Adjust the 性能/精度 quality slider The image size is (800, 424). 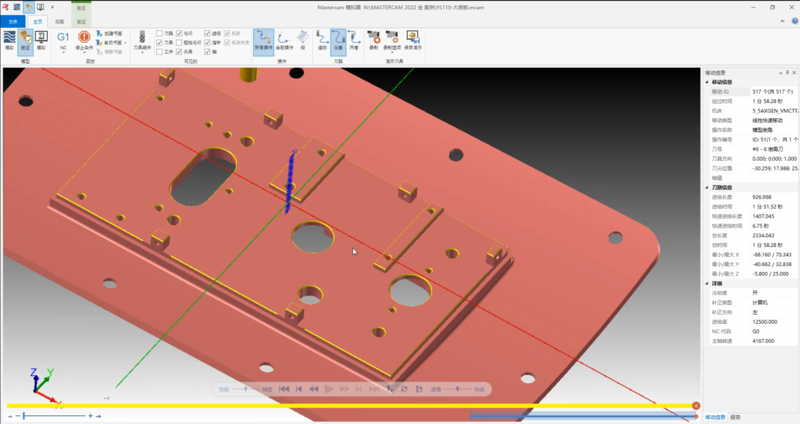246,389
